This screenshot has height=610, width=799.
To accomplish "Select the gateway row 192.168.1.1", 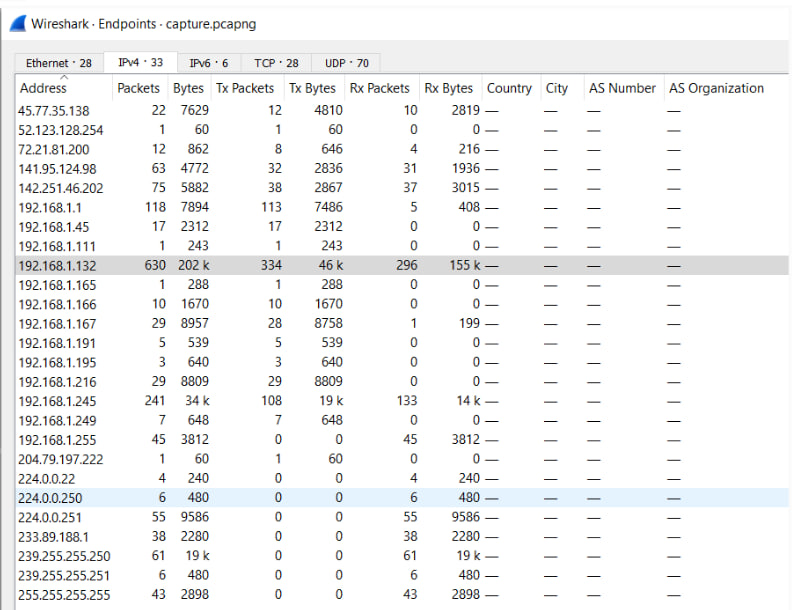I will tap(402, 207).
